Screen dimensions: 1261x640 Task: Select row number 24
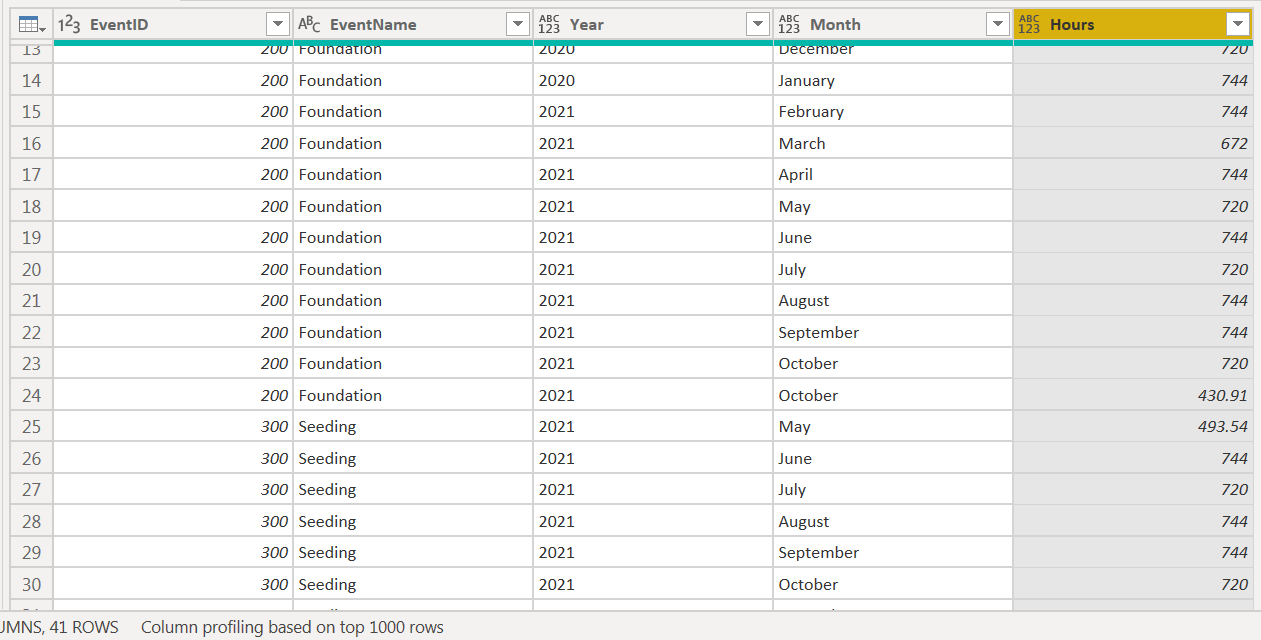[x=32, y=395]
